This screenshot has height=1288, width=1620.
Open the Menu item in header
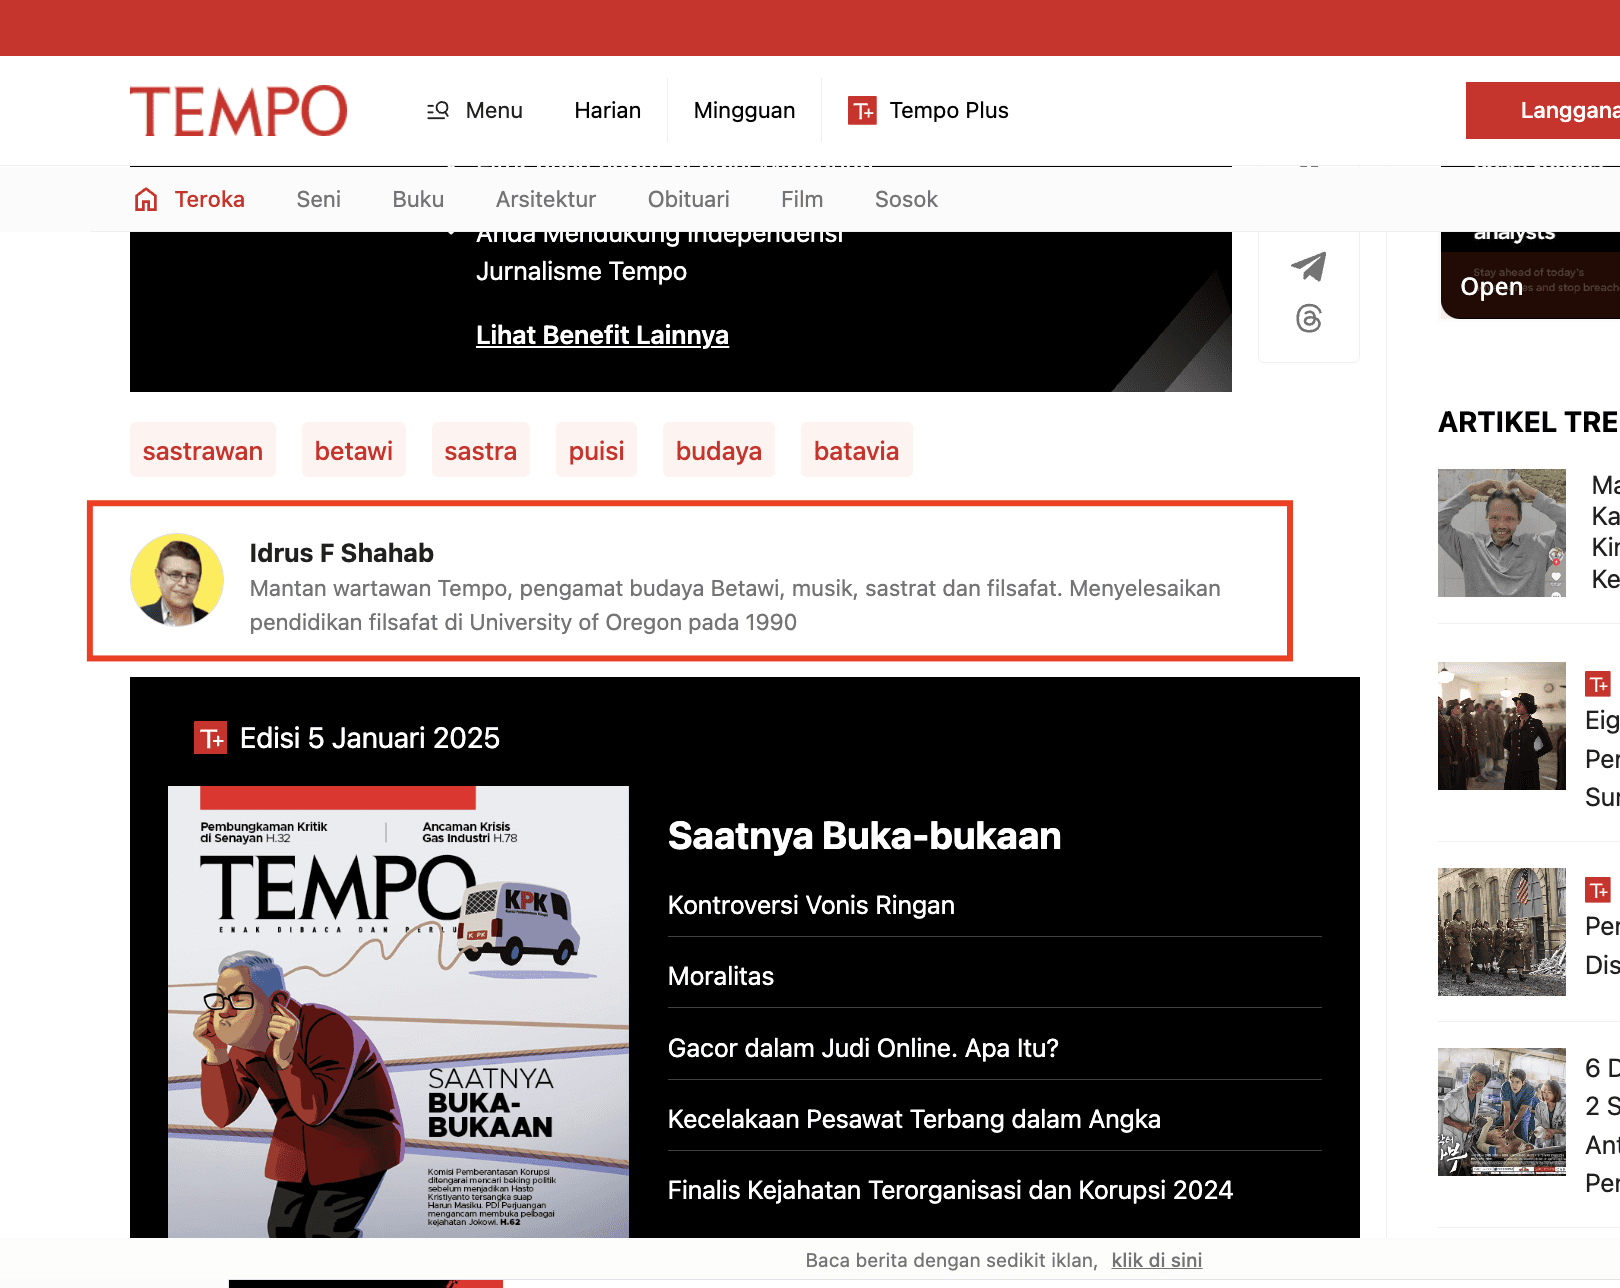(x=494, y=110)
